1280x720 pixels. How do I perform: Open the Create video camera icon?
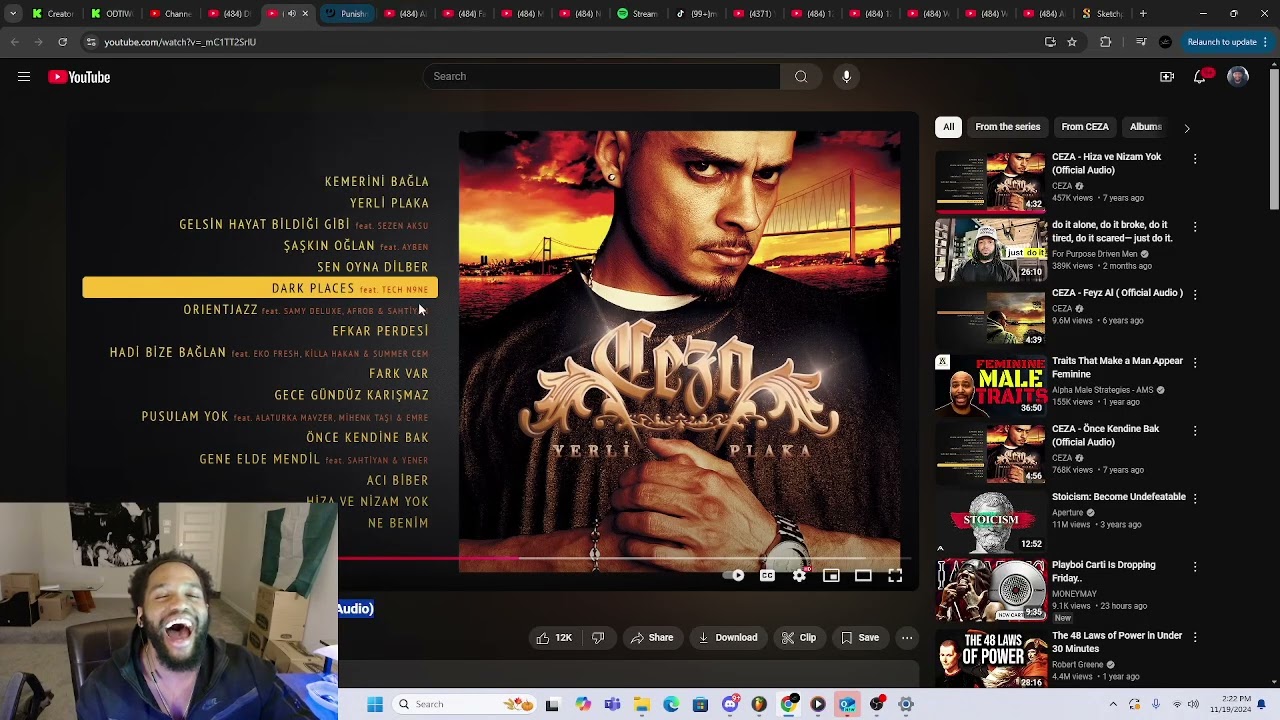(1167, 77)
